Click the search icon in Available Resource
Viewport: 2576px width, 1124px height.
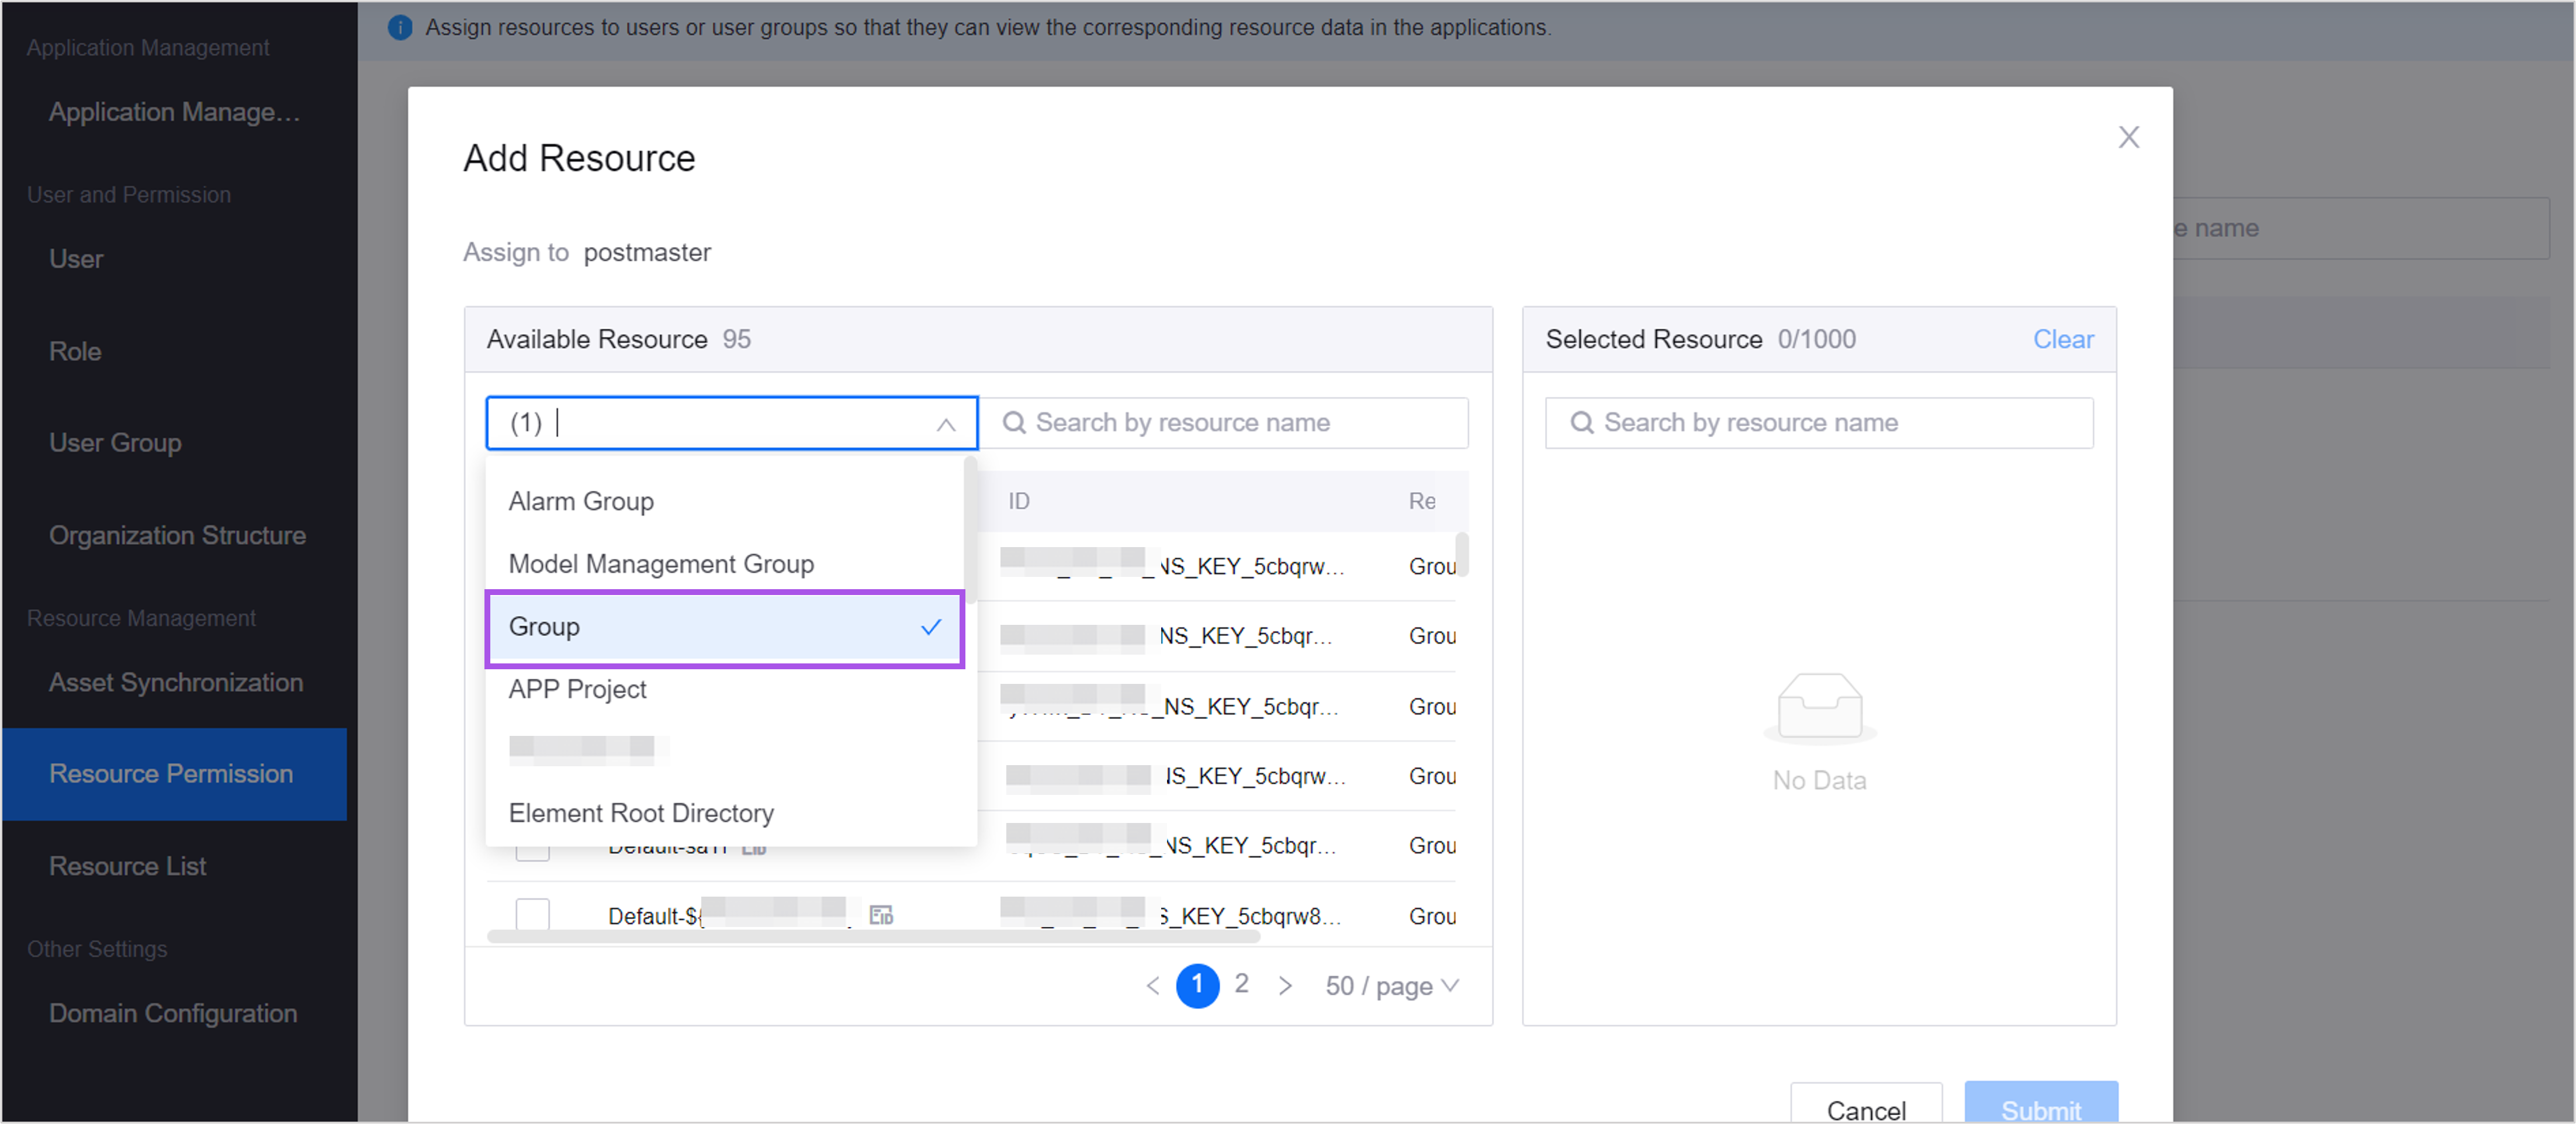click(x=1013, y=422)
